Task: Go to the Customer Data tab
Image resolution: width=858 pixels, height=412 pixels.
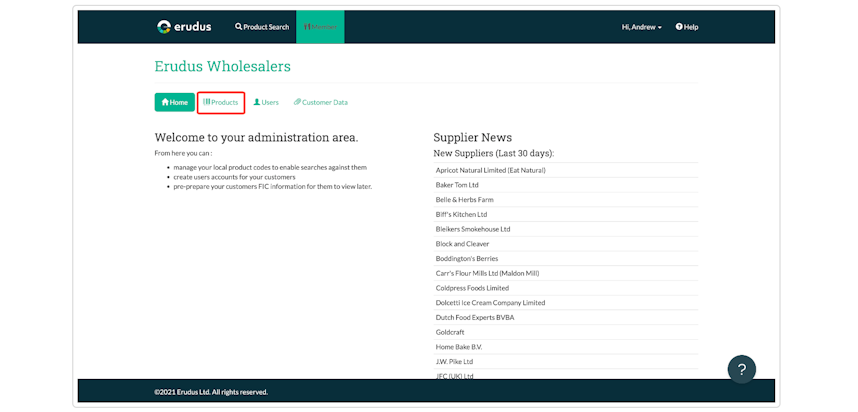Action: (x=321, y=102)
